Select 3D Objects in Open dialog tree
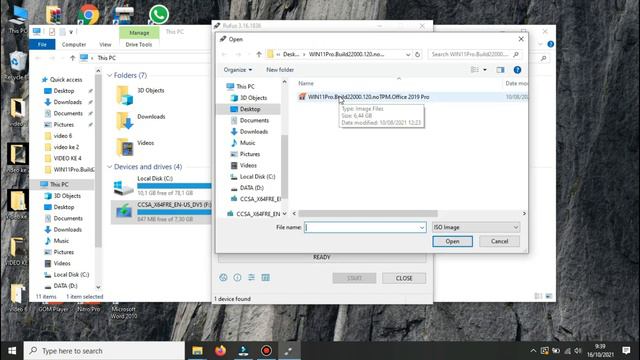640x360 pixels. [x=253, y=98]
